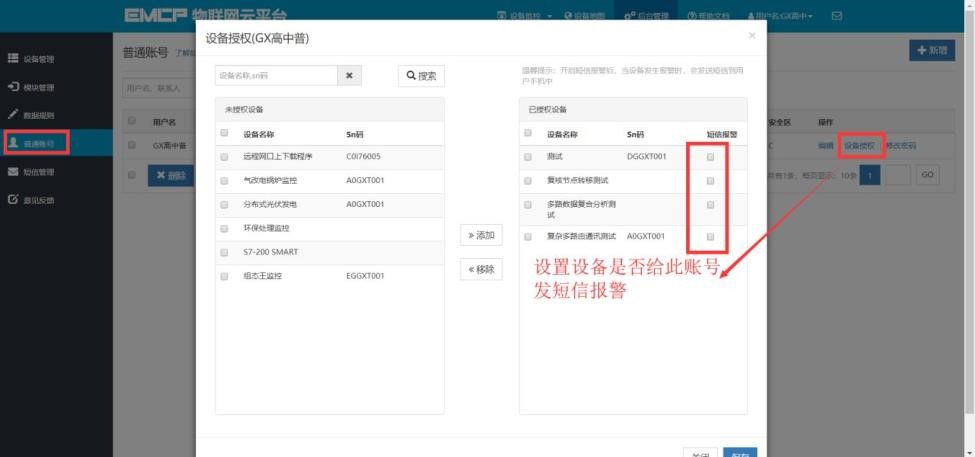The height and width of the screenshot is (457, 975).
Task: Click the 模块管理 sign-in arrow icon
Action: tap(12, 87)
